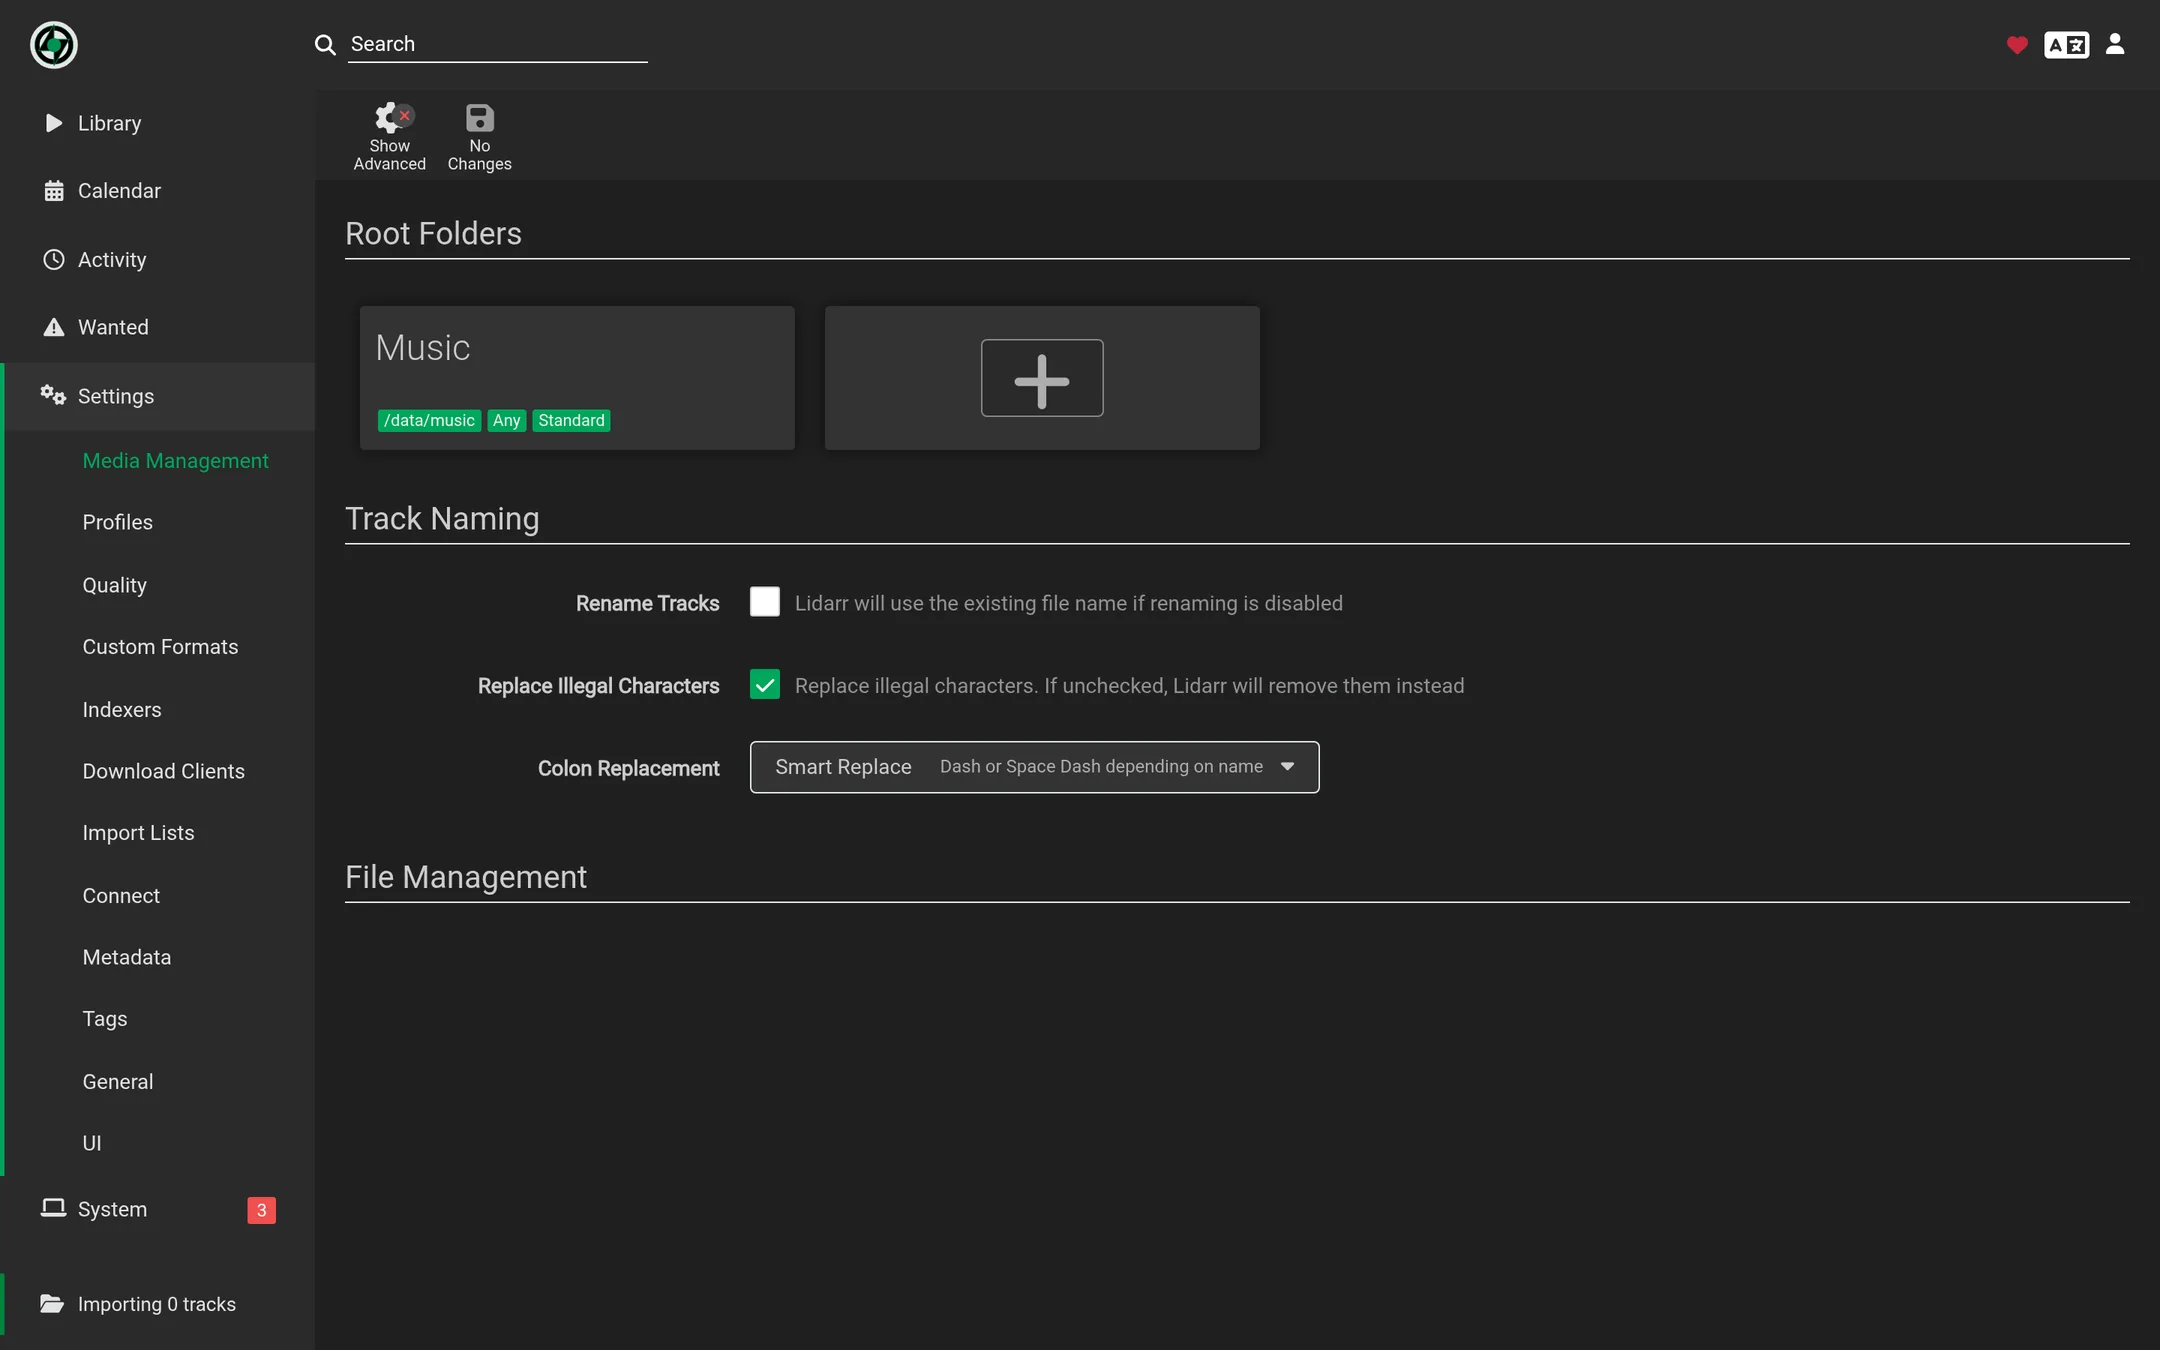Open the Music root folder card
The width and height of the screenshot is (2160, 1350).
pos(577,378)
